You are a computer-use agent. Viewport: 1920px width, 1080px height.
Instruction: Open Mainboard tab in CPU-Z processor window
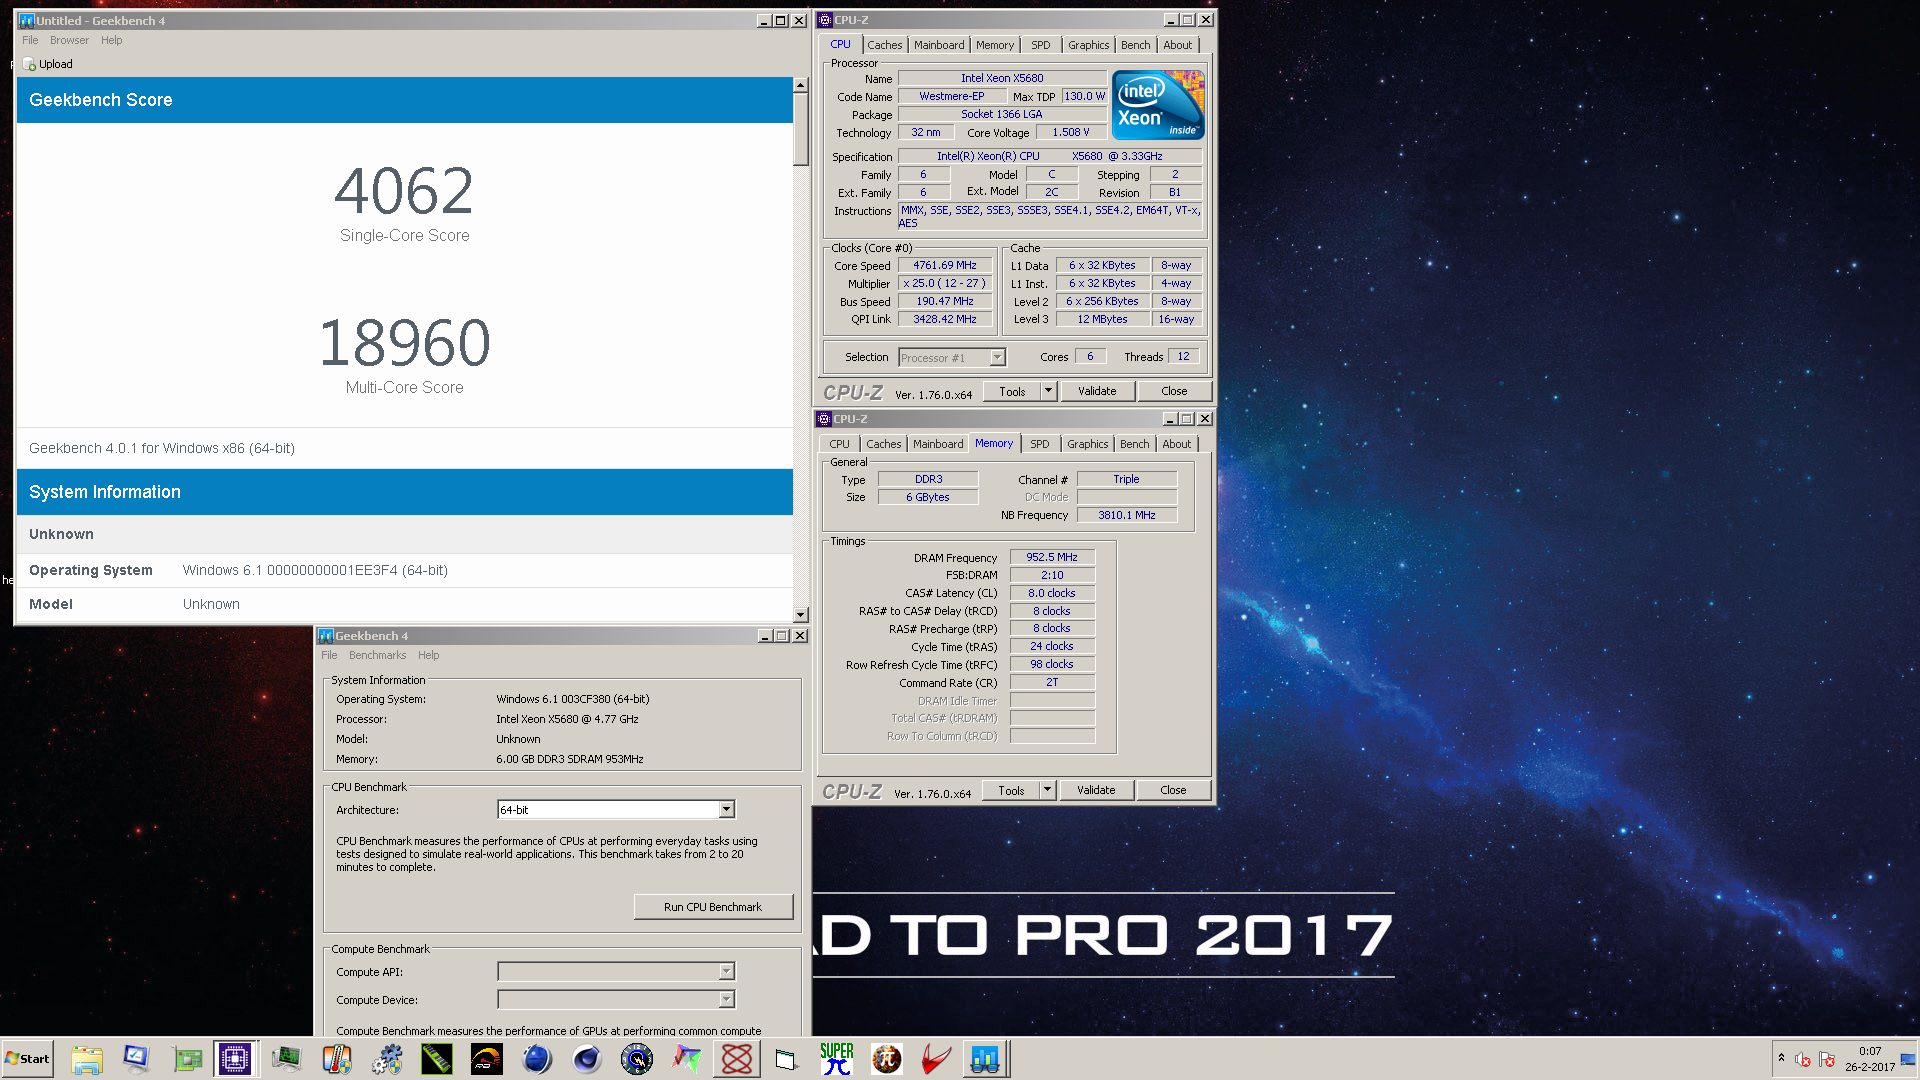pos(939,45)
